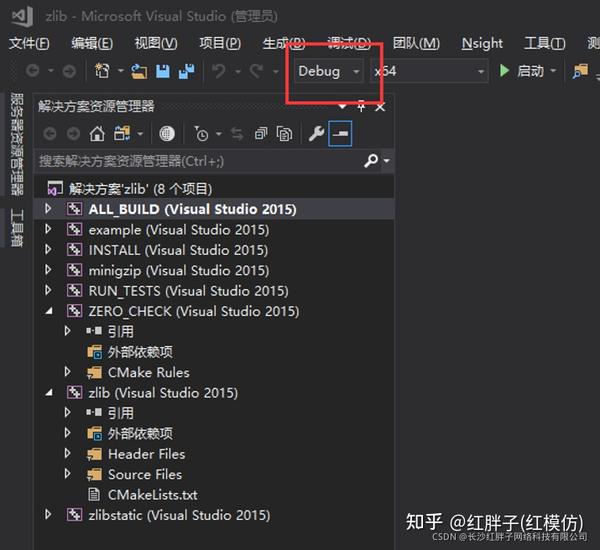Click the navigate backward toolbar arrow
Screen dimensions: 600x550
[x=33, y=71]
